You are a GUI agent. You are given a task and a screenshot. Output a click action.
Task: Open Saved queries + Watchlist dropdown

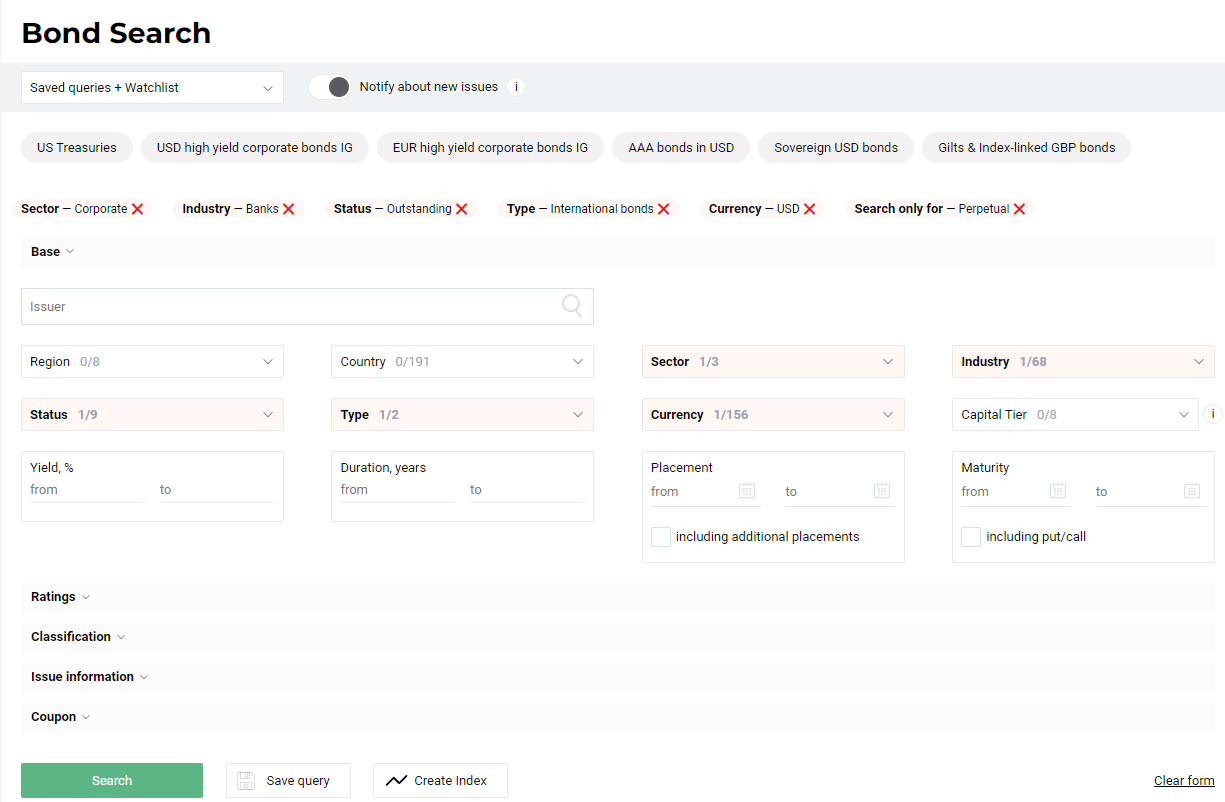[152, 88]
